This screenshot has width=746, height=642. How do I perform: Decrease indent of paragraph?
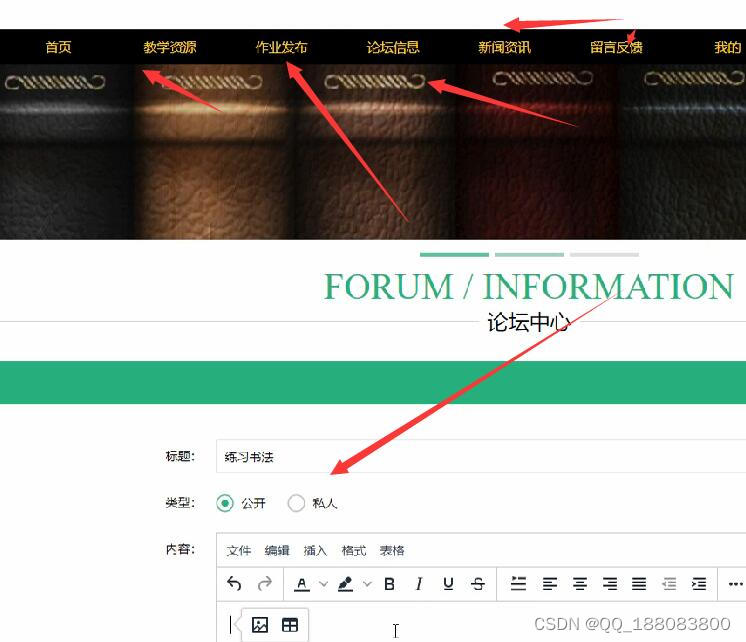coord(669,584)
